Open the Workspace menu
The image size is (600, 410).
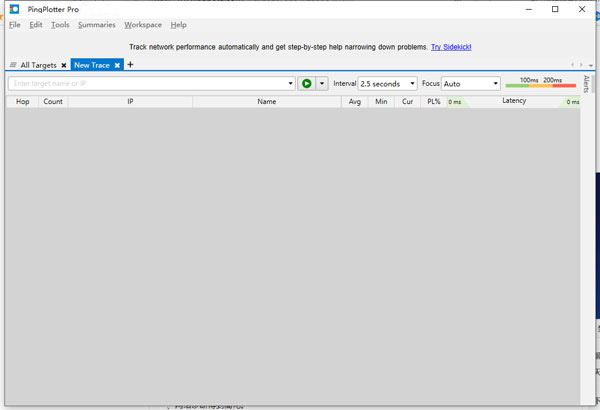[143, 25]
